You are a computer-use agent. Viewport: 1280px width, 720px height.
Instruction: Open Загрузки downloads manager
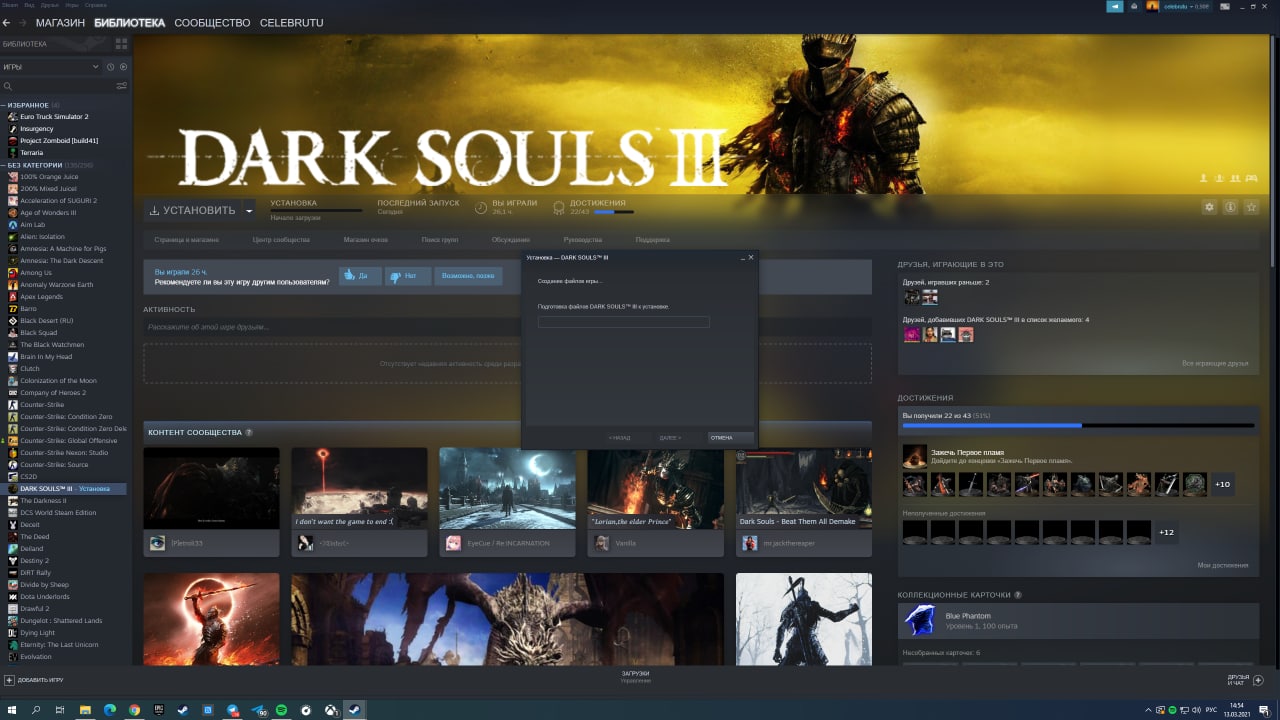click(x=635, y=677)
